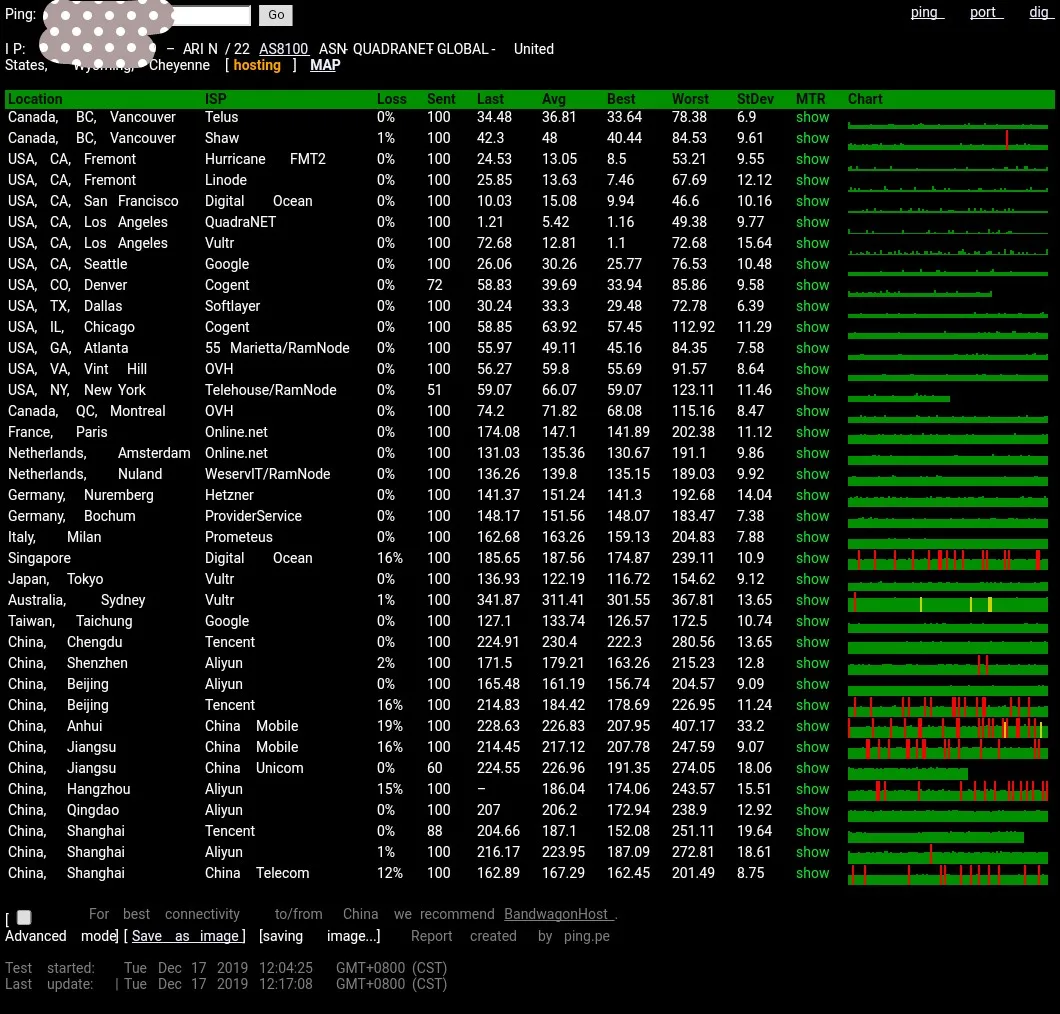Open the port tool link
The height and width of the screenshot is (1014, 1060).
pyautogui.click(x=986, y=12)
